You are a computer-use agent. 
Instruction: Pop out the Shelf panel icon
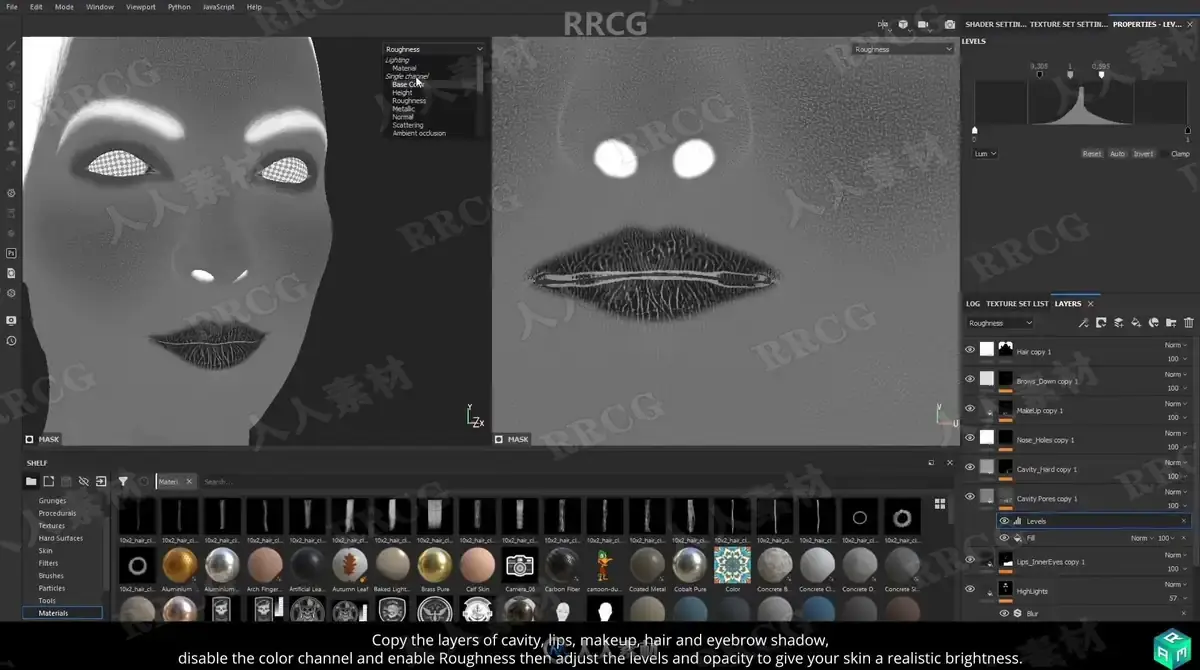932,463
